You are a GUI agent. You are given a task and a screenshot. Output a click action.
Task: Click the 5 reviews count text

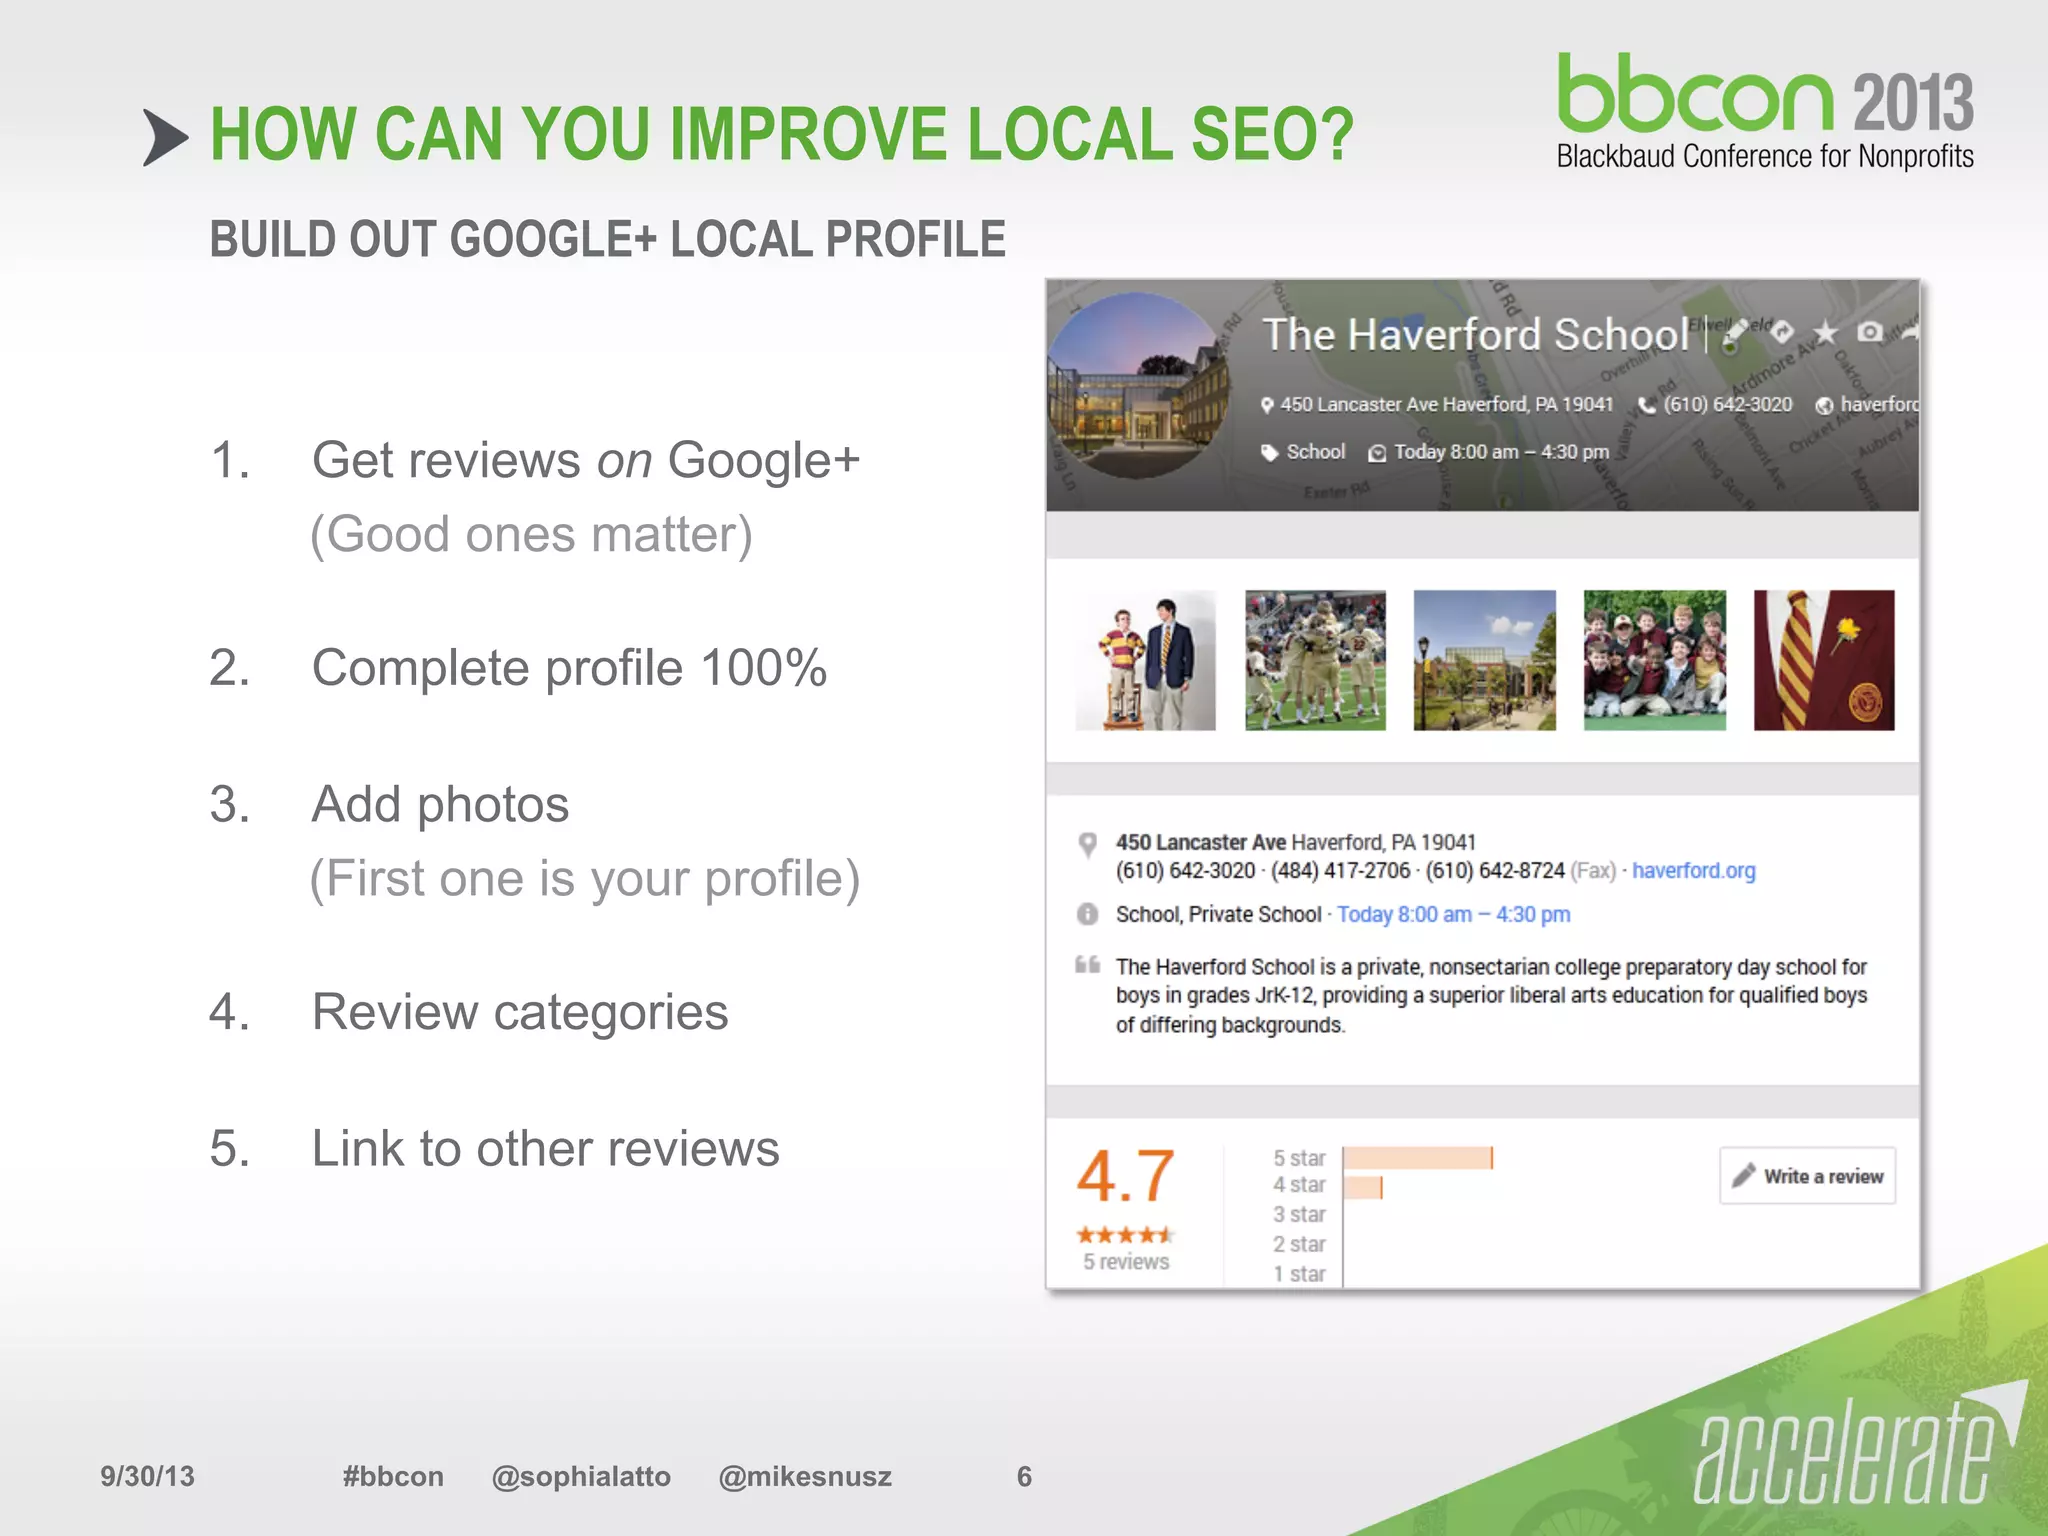pos(1126,1262)
